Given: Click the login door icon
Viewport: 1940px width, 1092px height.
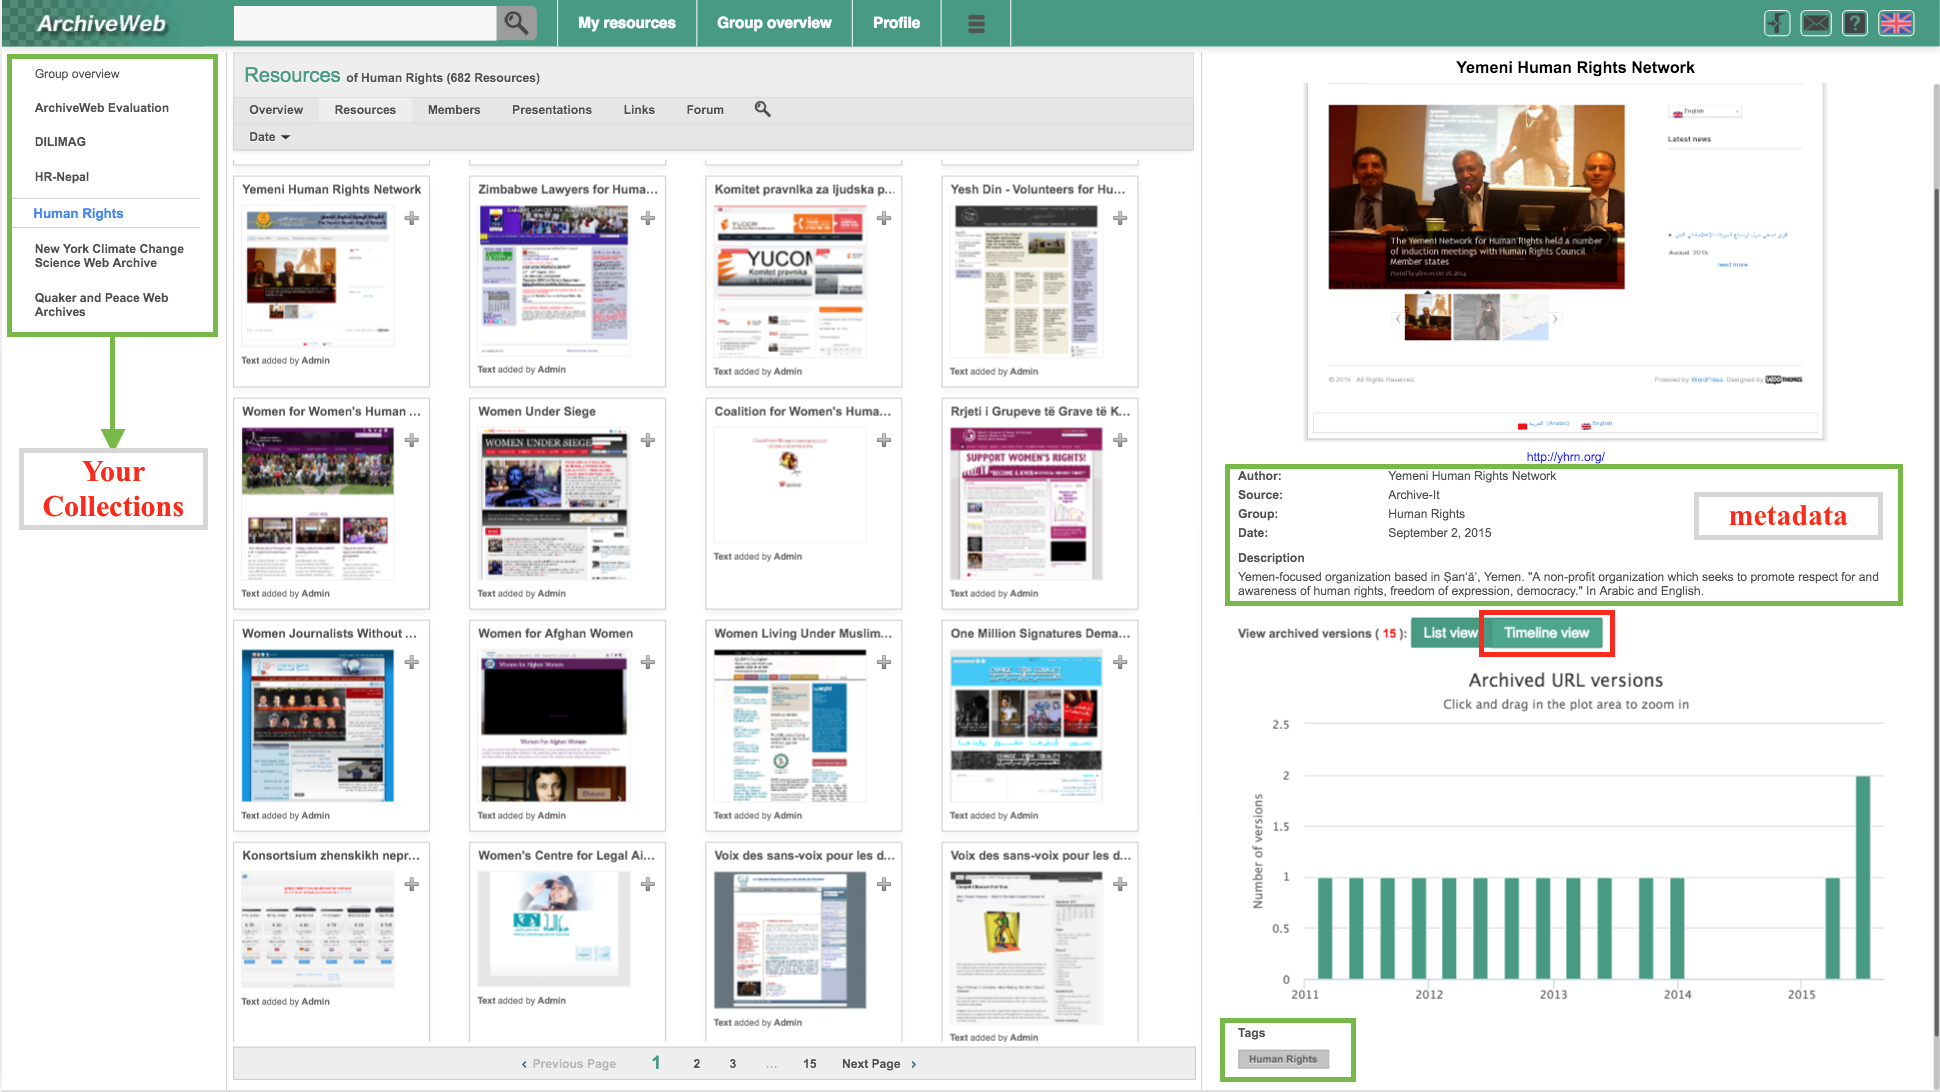Looking at the screenshot, I should click(x=1777, y=23).
